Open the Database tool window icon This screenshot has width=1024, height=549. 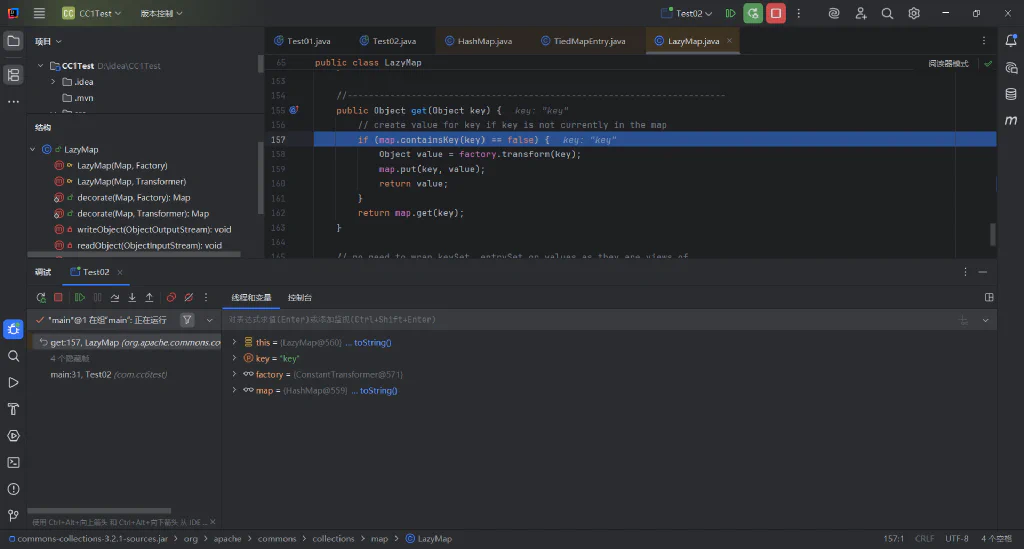tap(1011, 94)
